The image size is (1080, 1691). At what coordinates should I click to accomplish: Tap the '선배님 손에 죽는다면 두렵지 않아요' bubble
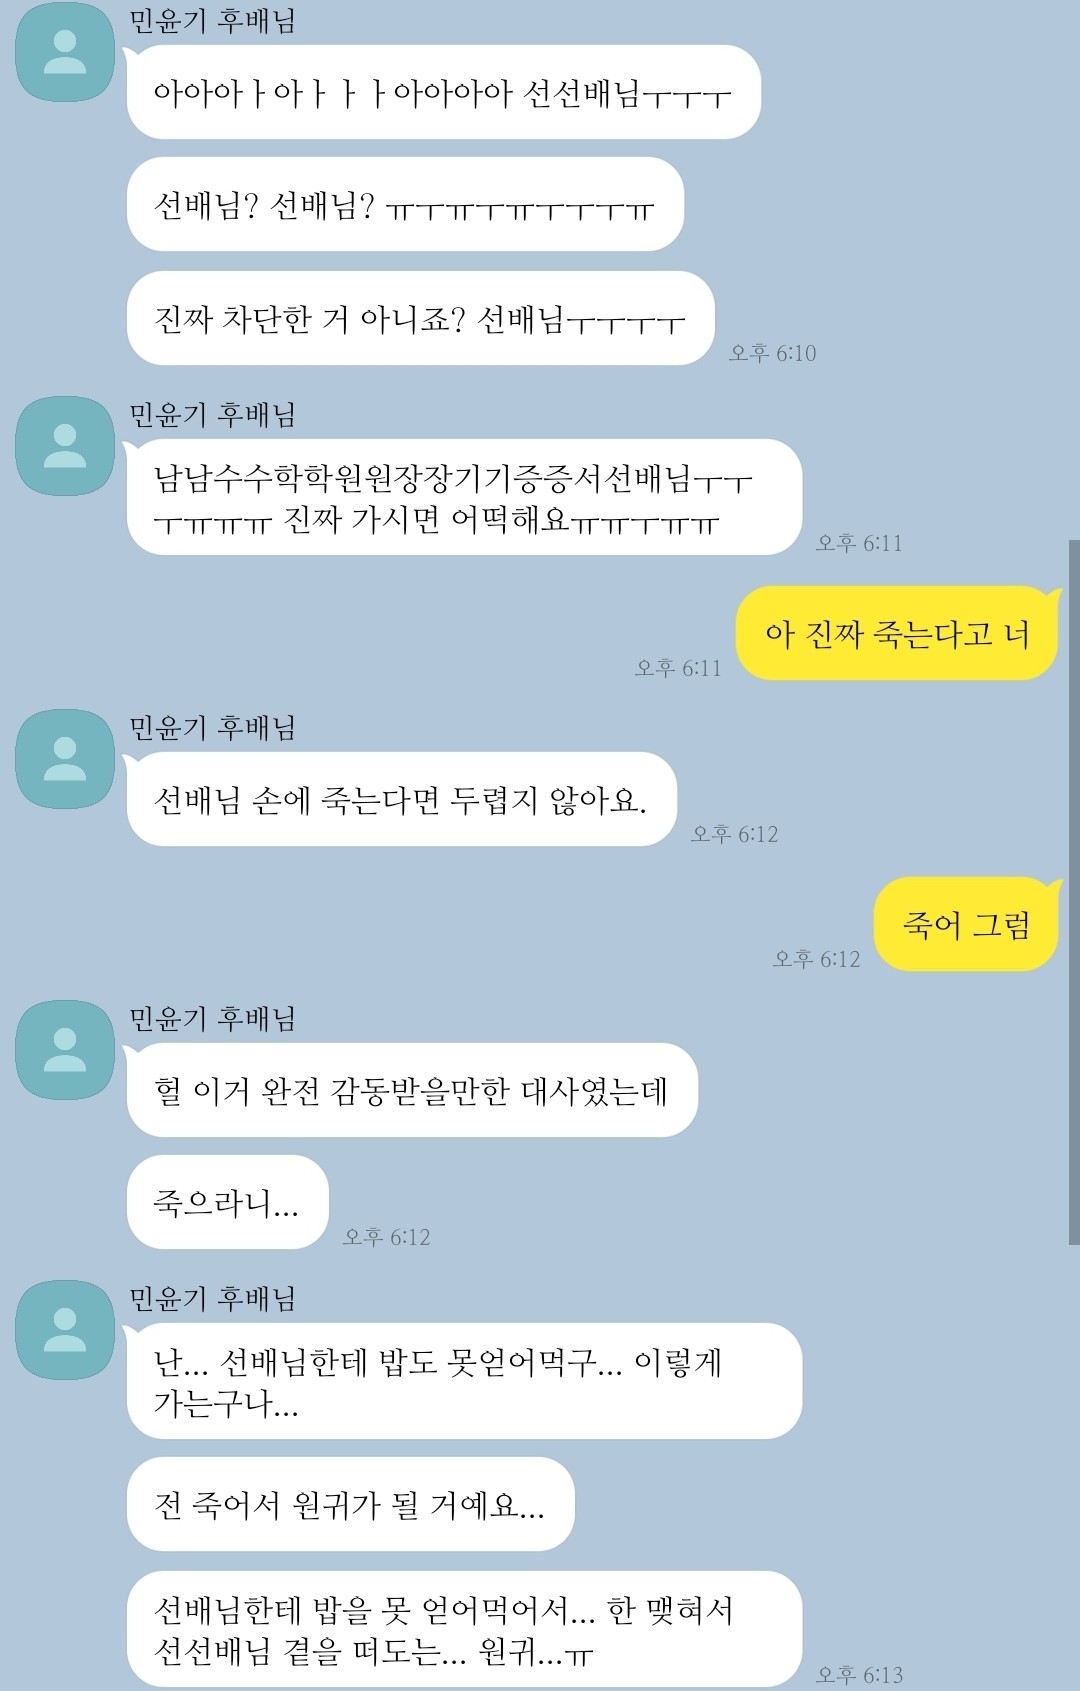point(401,799)
